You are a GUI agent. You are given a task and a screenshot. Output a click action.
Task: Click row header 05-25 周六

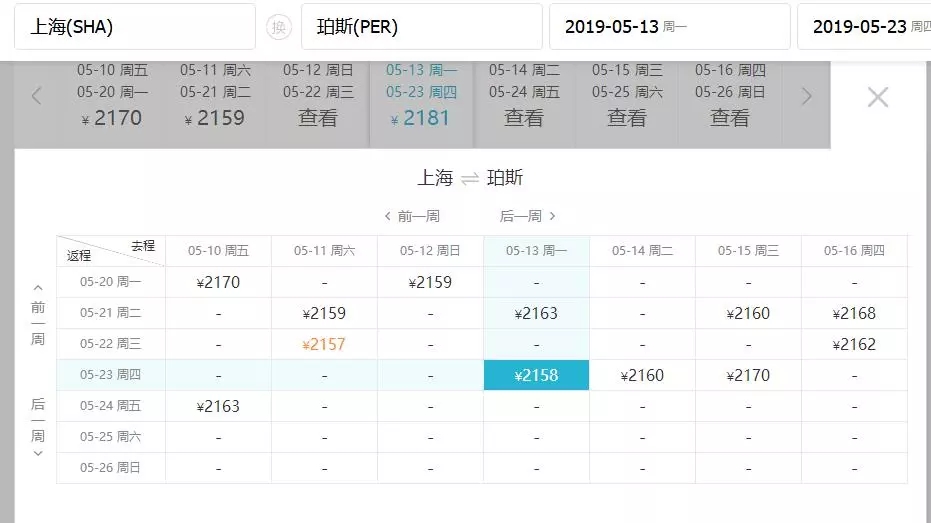[111, 437]
